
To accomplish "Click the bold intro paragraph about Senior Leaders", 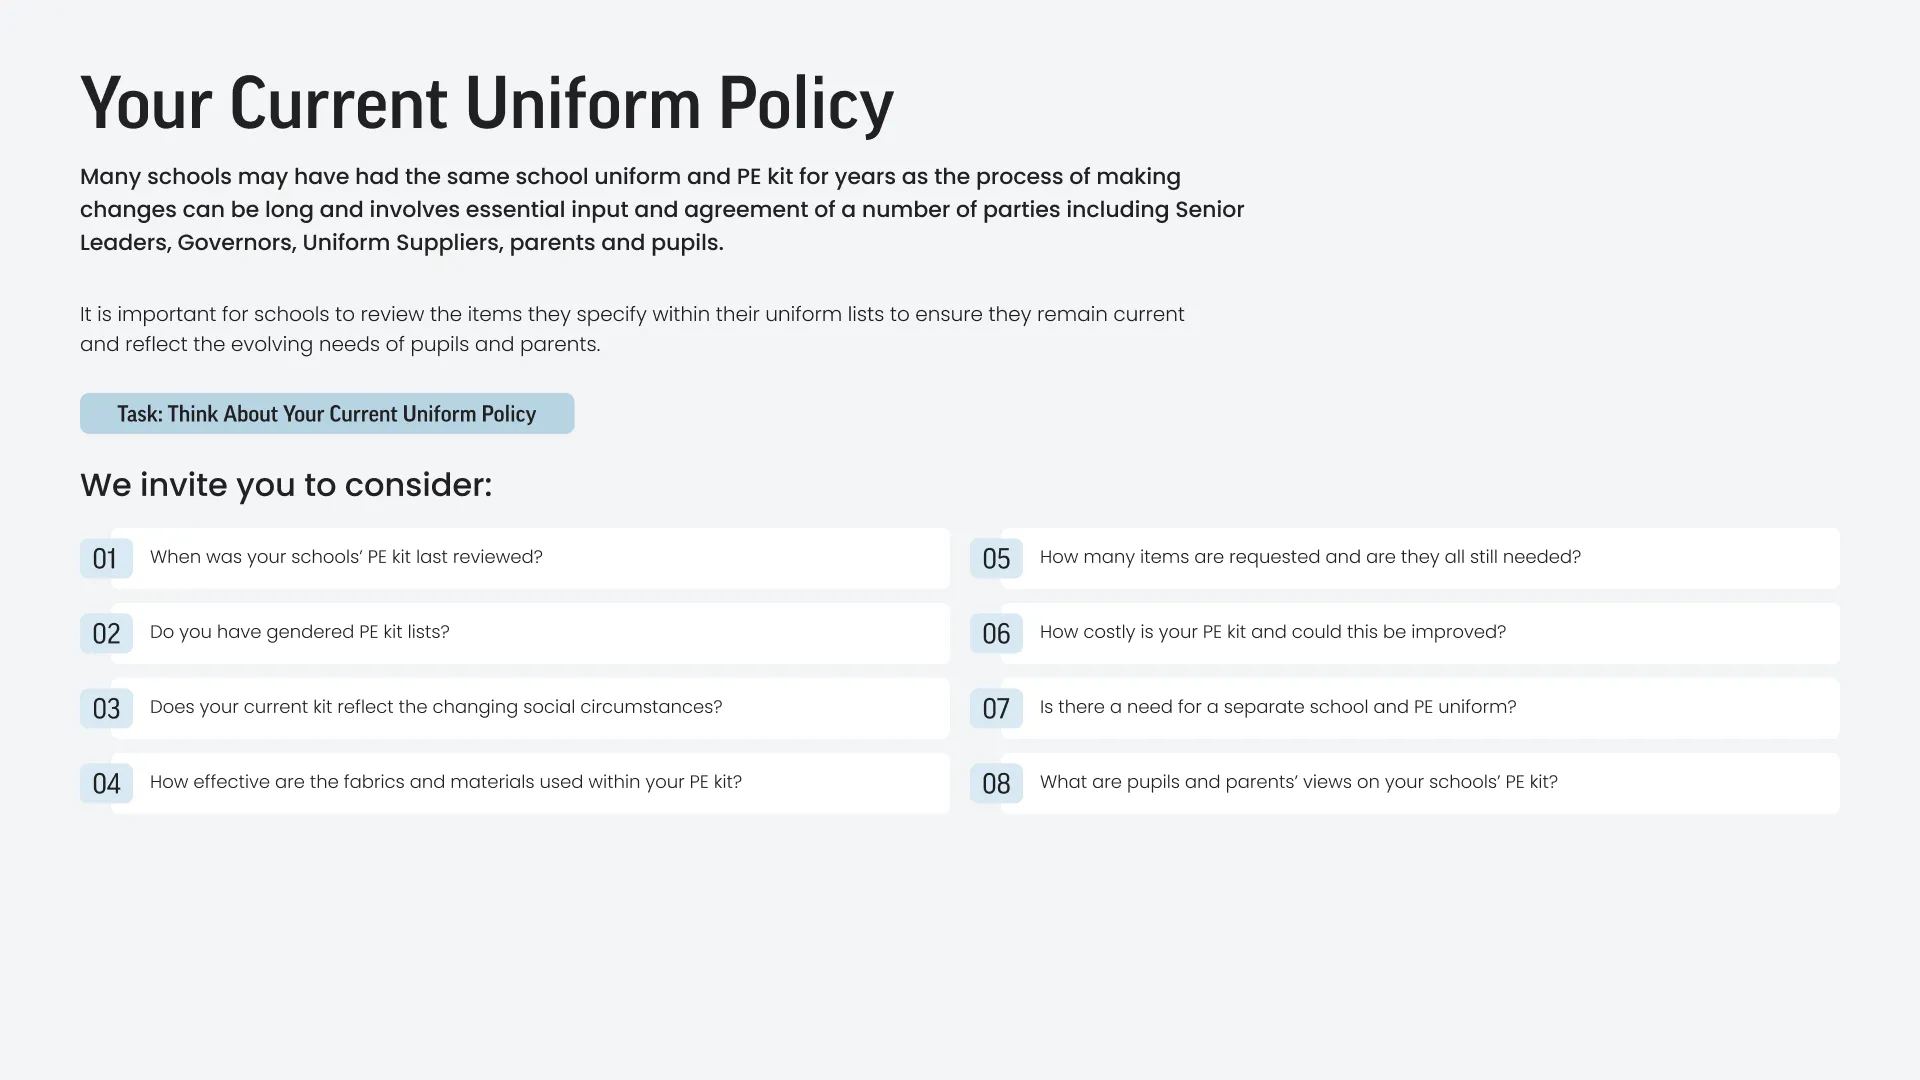I will 662,210.
